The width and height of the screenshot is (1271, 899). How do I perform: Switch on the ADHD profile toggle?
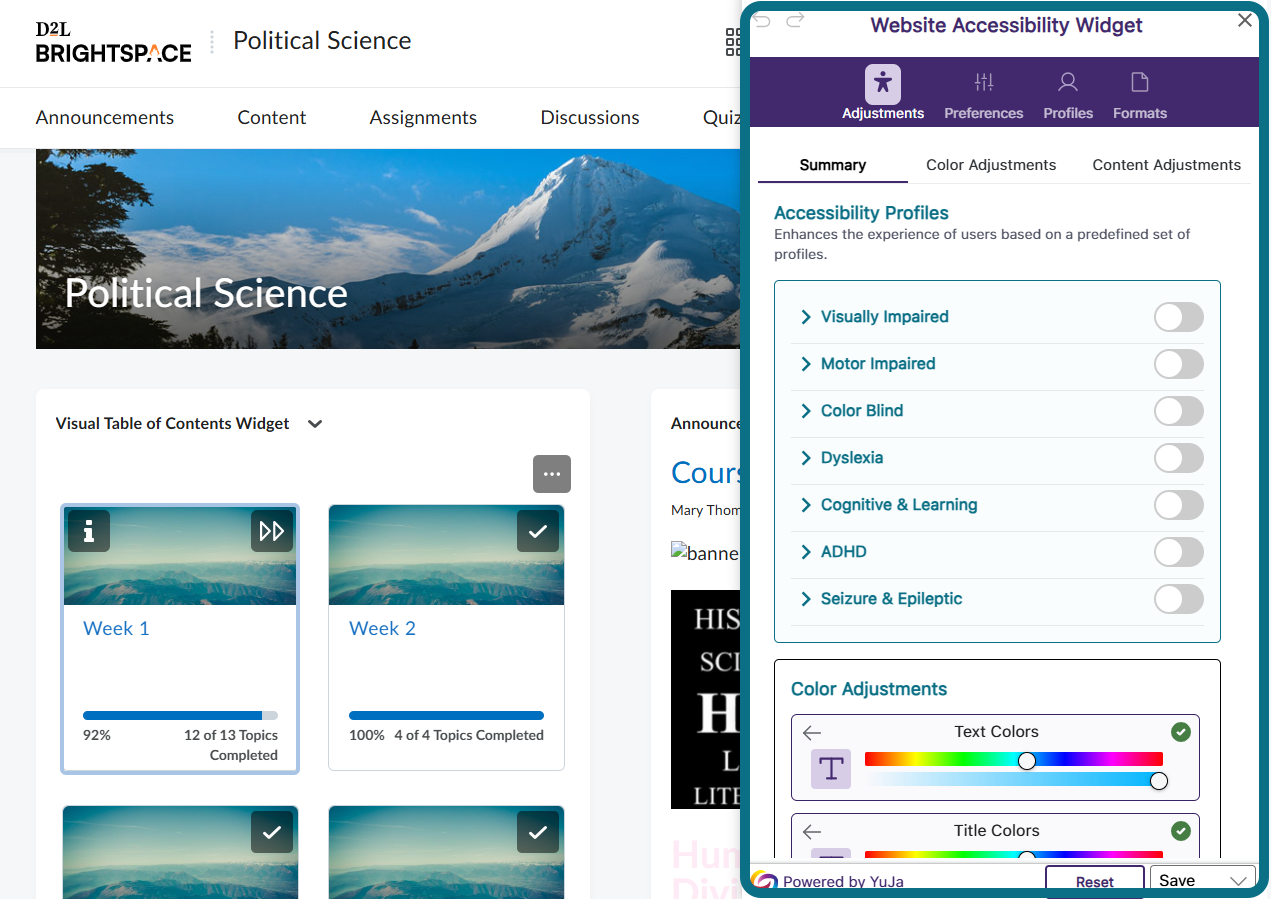click(1179, 552)
